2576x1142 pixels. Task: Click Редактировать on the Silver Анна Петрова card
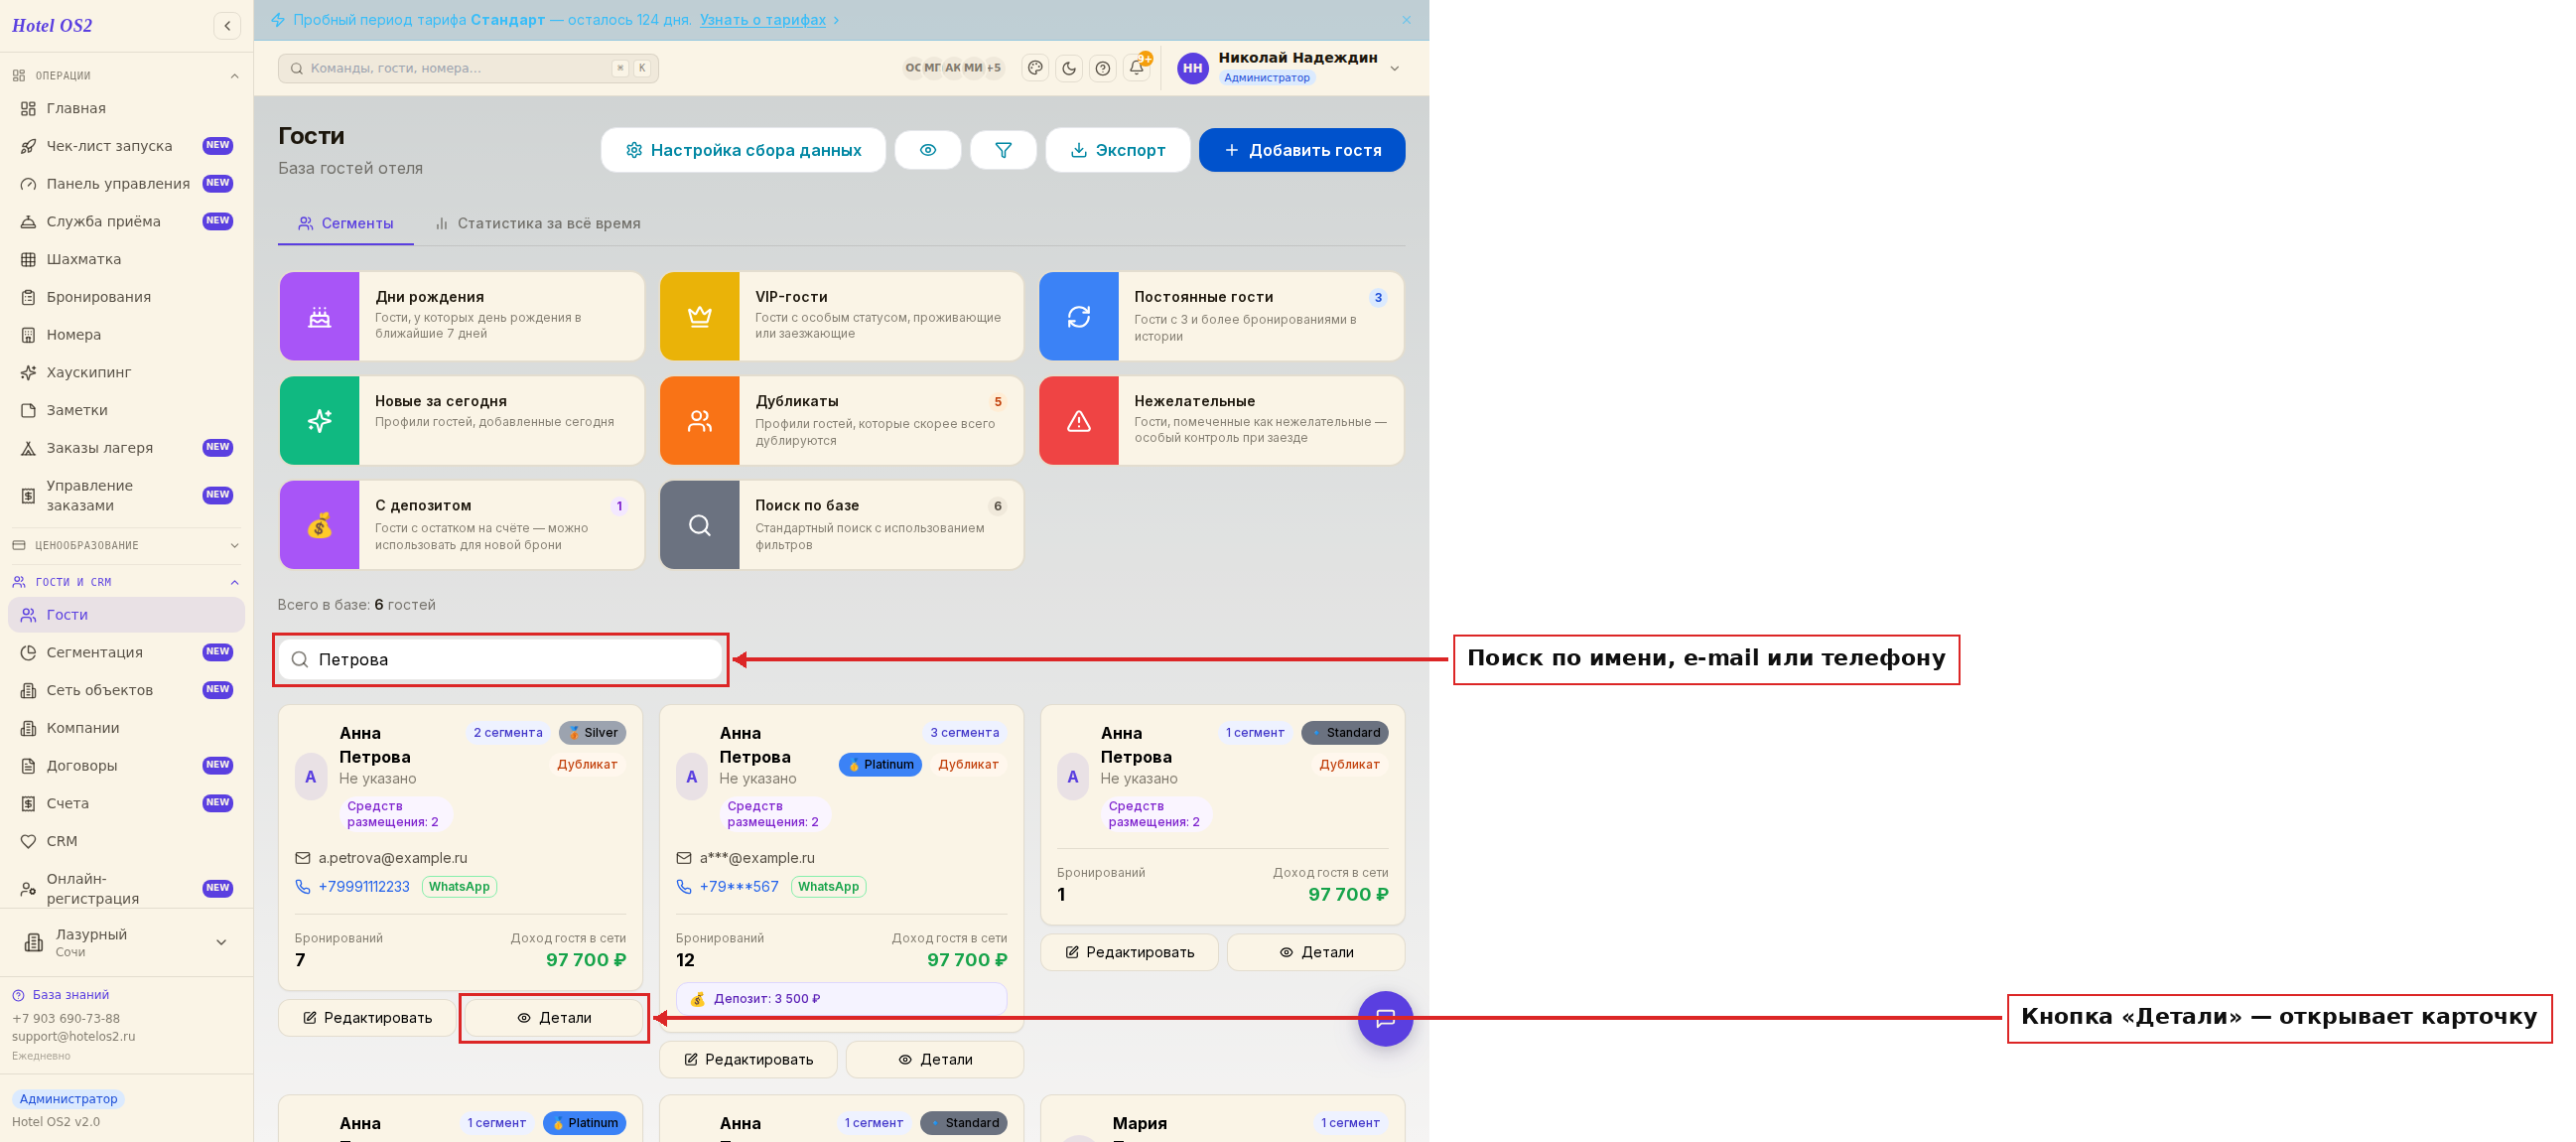pyautogui.click(x=367, y=1018)
